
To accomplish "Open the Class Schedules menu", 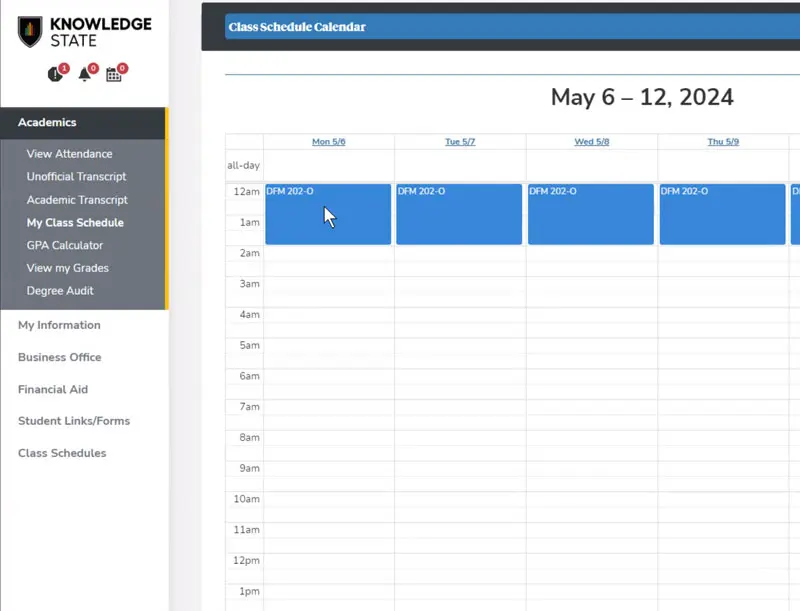I will click(62, 453).
